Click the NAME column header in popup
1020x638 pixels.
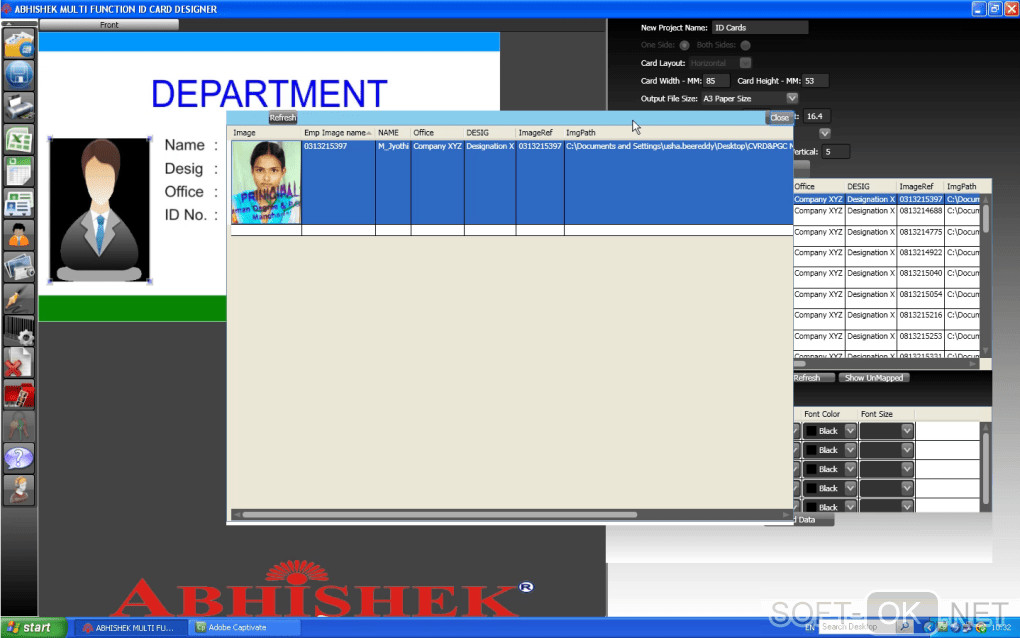[393, 133]
